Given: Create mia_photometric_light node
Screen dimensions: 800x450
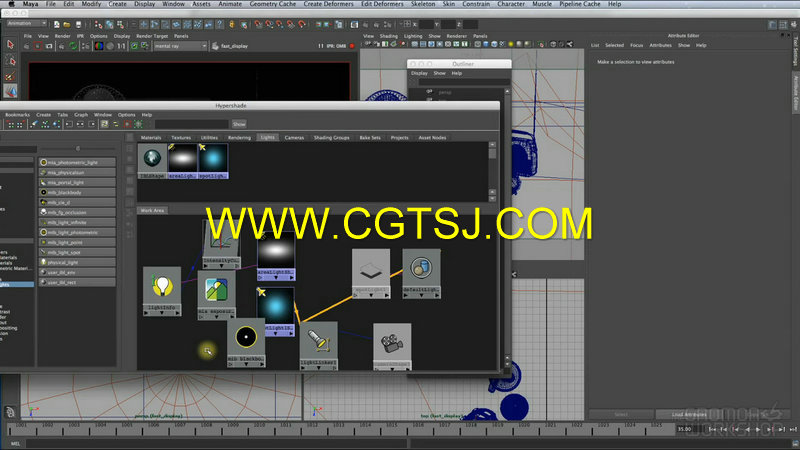Looking at the screenshot, I should [x=77, y=162].
